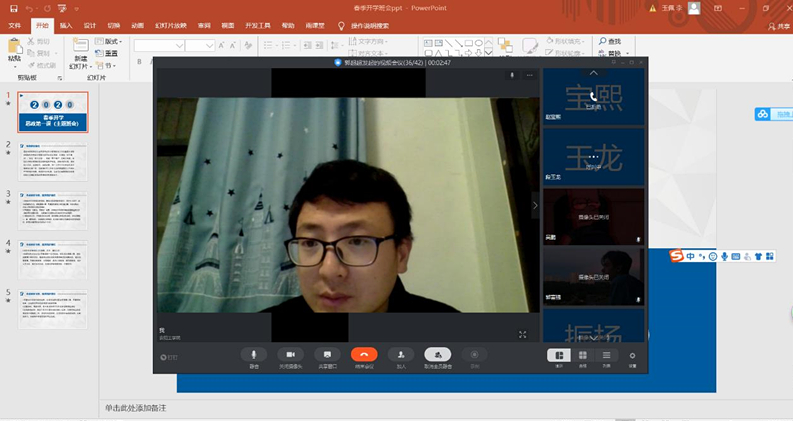The width and height of the screenshot is (793, 421).
Task: Start slideshow from beginning quick access icon
Action: pyautogui.click(x=62, y=9)
